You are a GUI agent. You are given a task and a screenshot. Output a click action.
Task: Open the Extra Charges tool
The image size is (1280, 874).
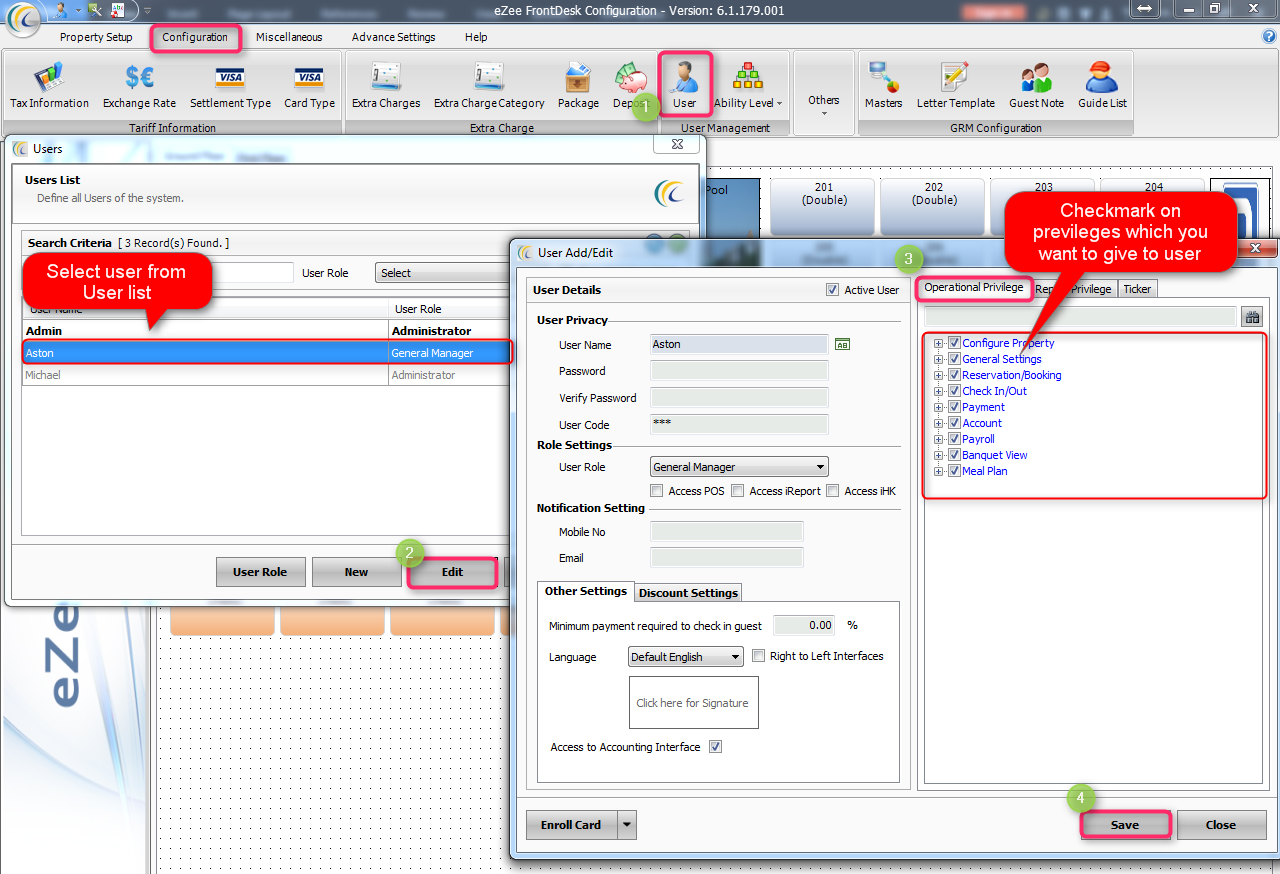[x=386, y=86]
